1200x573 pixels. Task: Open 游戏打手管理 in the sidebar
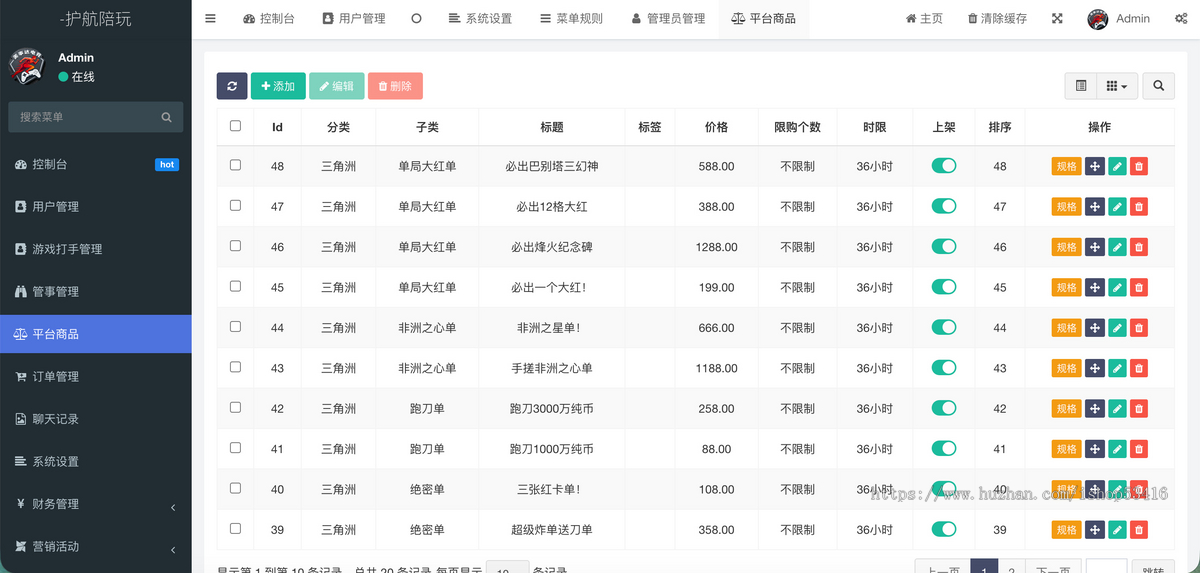point(95,249)
